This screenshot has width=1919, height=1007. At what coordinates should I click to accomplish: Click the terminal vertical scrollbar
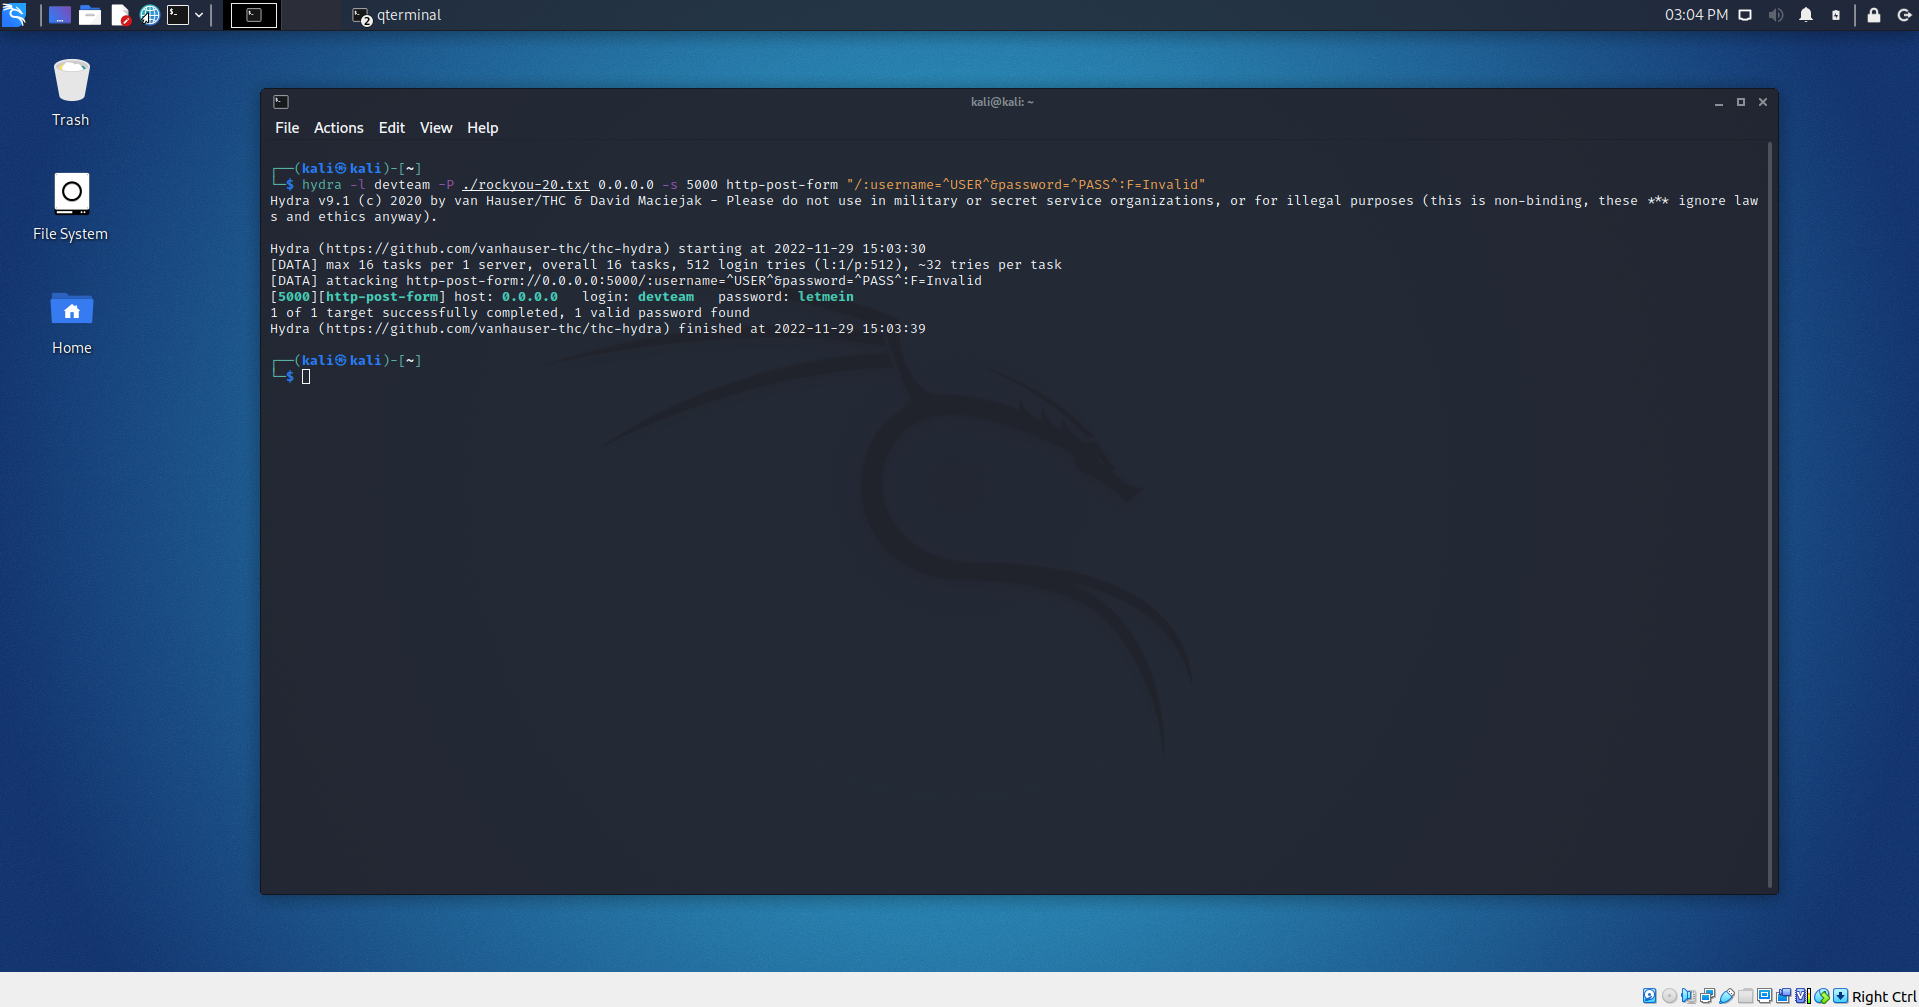[1769, 515]
